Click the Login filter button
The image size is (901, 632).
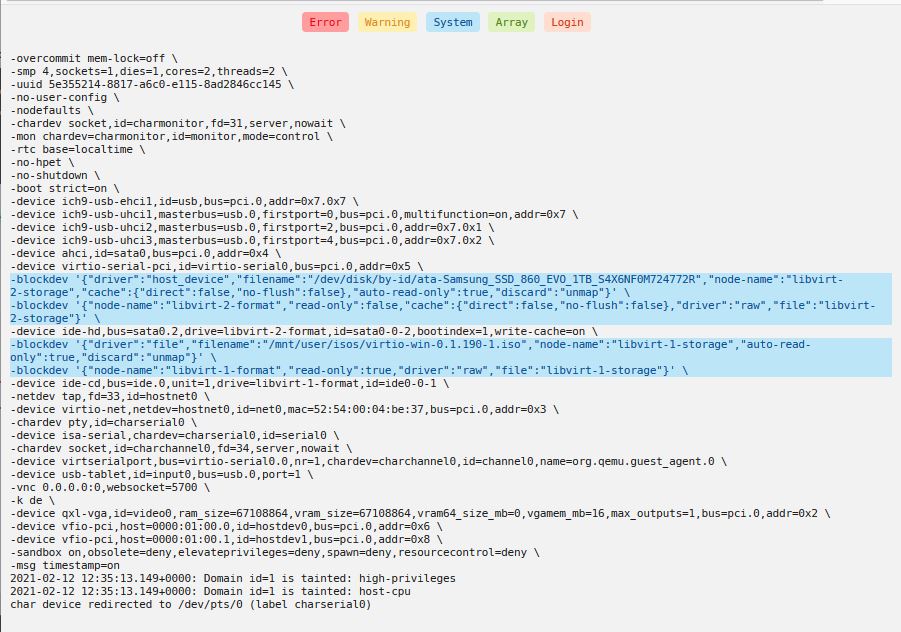click(567, 22)
